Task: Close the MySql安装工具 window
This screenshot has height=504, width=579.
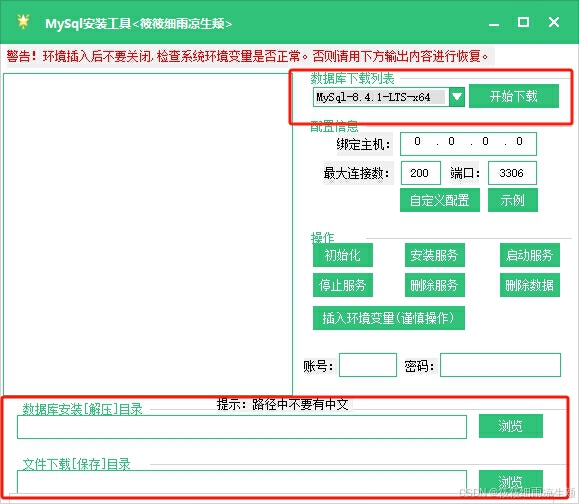Action: click(x=554, y=22)
